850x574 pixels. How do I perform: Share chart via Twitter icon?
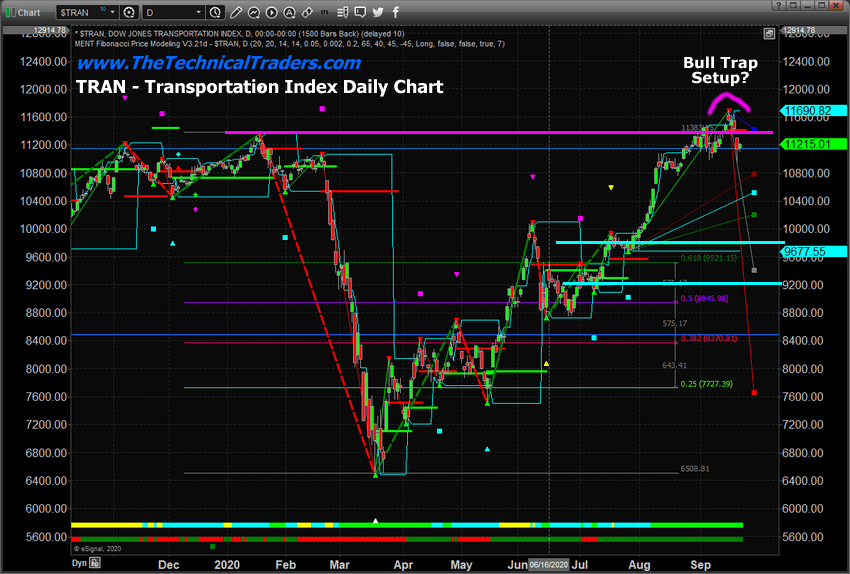pyautogui.click(x=378, y=12)
